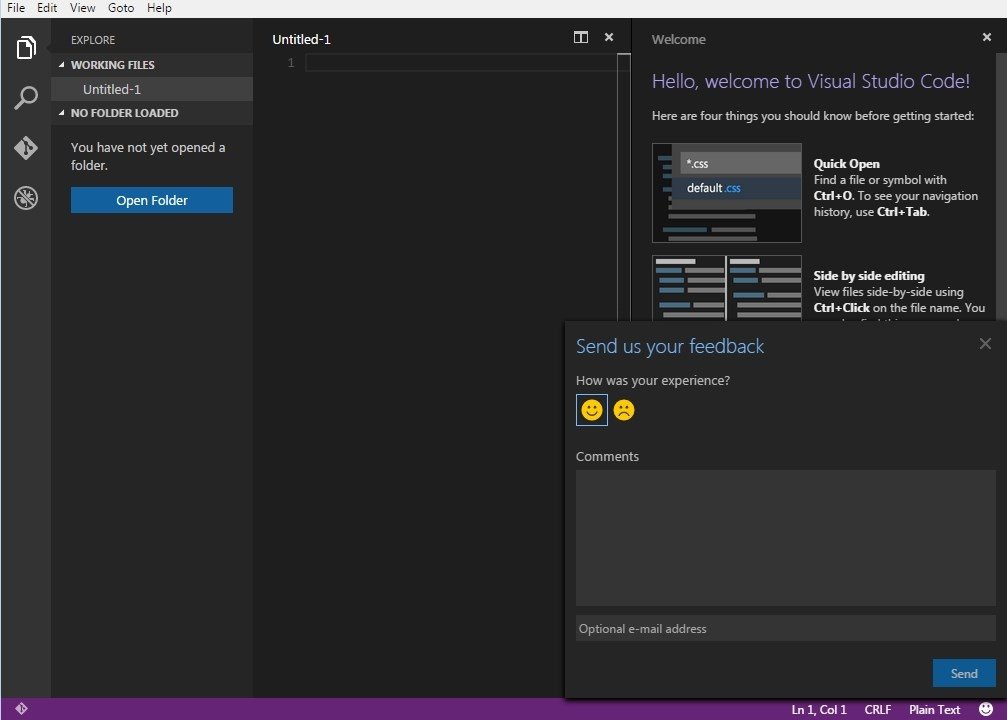Open feedback using the status bar smiley icon
The height and width of the screenshot is (720, 1007).
pos(985,709)
